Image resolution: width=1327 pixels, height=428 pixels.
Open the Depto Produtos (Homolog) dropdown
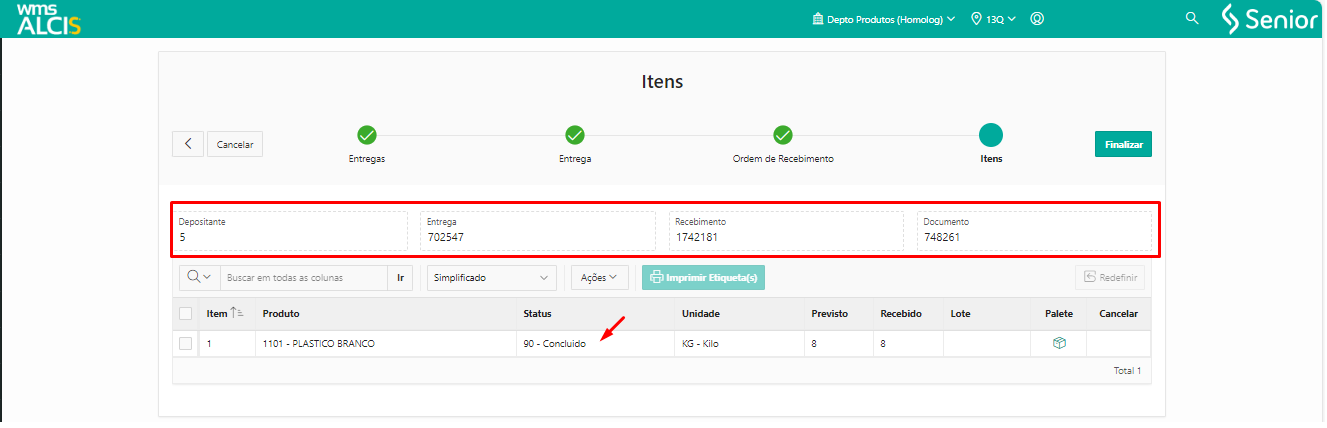(x=884, y=19)
